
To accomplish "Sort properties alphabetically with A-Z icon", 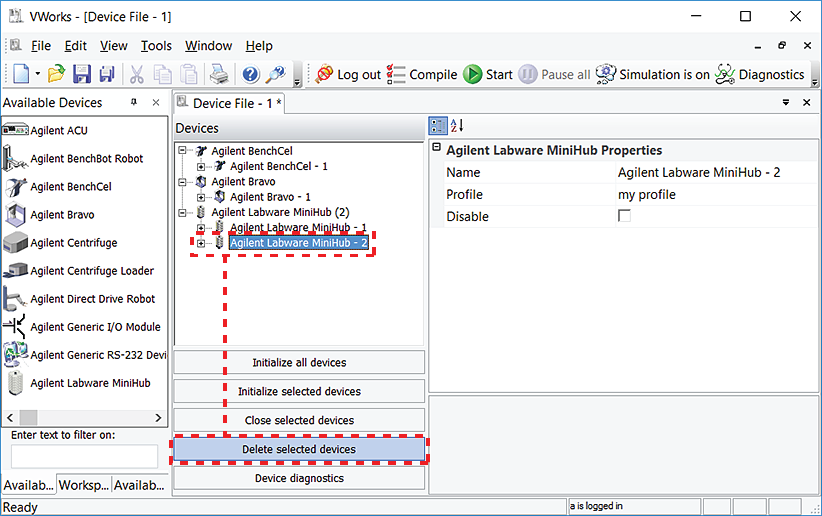I will point(457,126).
